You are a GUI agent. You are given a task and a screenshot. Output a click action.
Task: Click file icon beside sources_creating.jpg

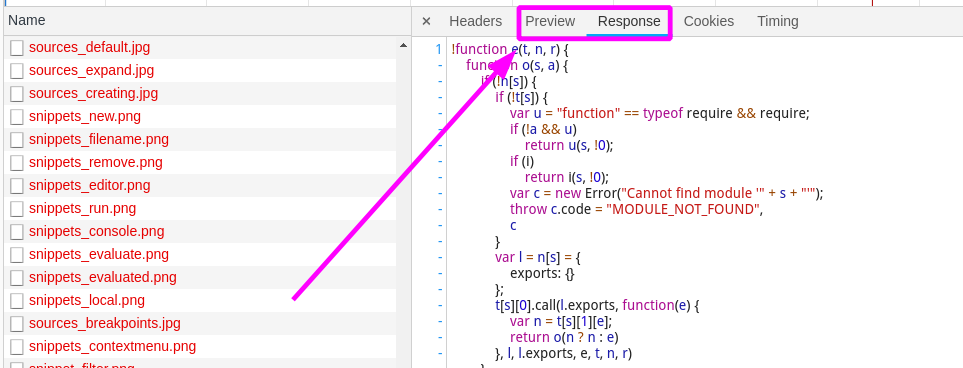pos(17,94)
